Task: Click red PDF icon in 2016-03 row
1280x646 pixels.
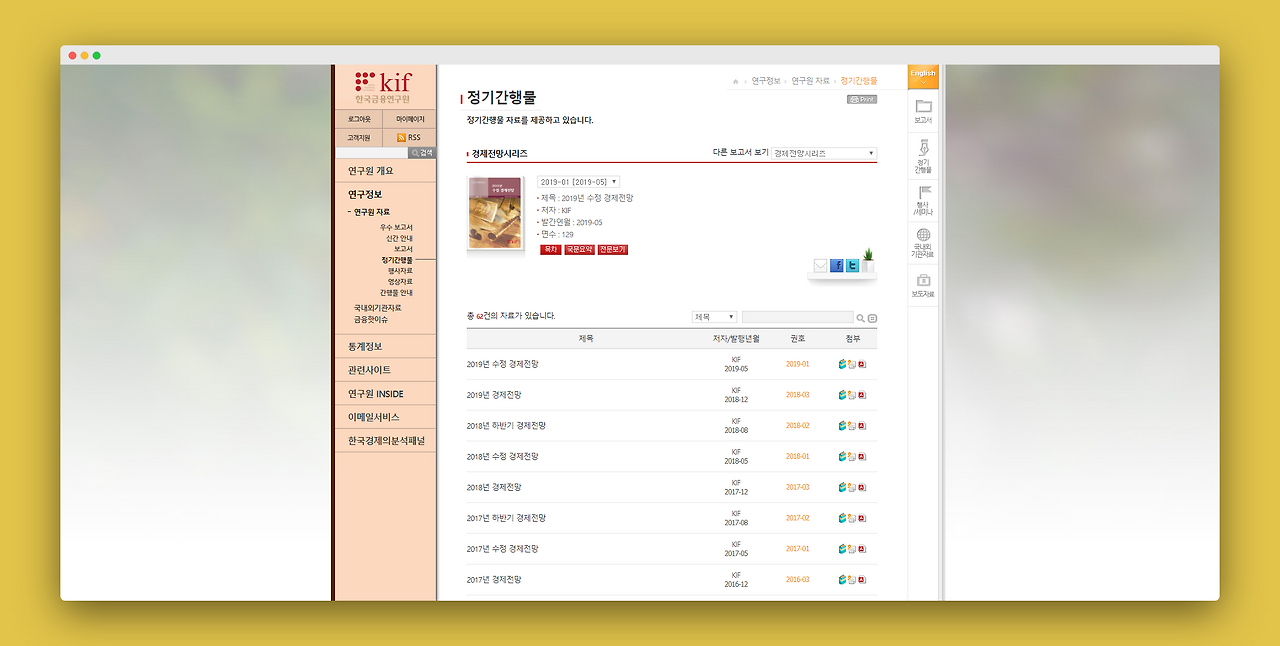Action: [x=862, y=579]
